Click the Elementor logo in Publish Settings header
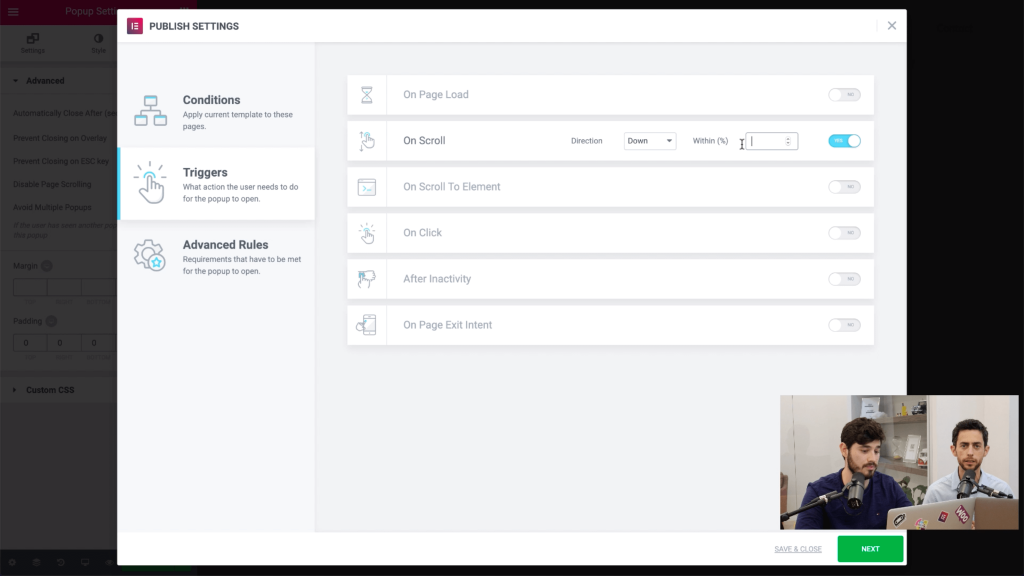 (135, 26)
